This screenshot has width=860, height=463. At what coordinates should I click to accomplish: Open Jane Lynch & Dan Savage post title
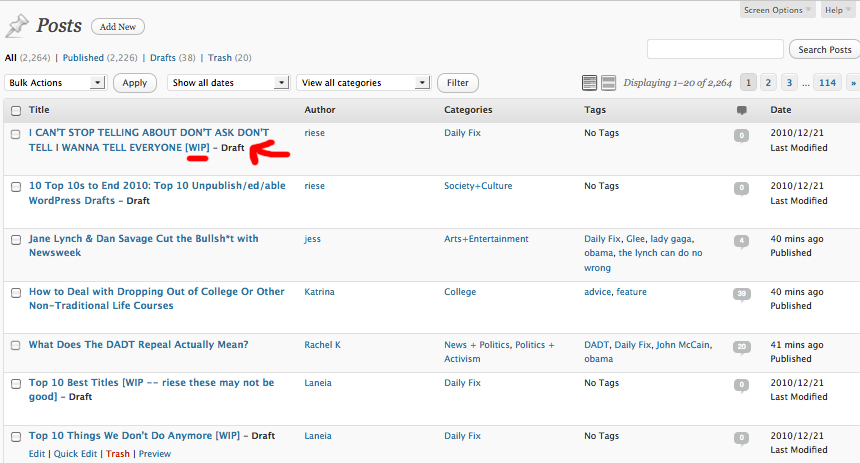143,245
